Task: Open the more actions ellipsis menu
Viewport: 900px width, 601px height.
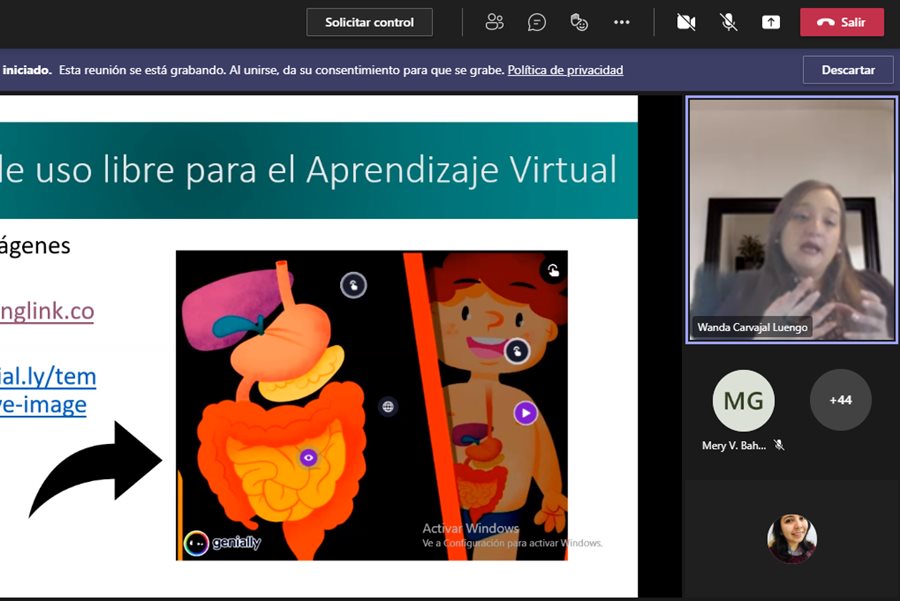Action: click(x=622, y=22)
